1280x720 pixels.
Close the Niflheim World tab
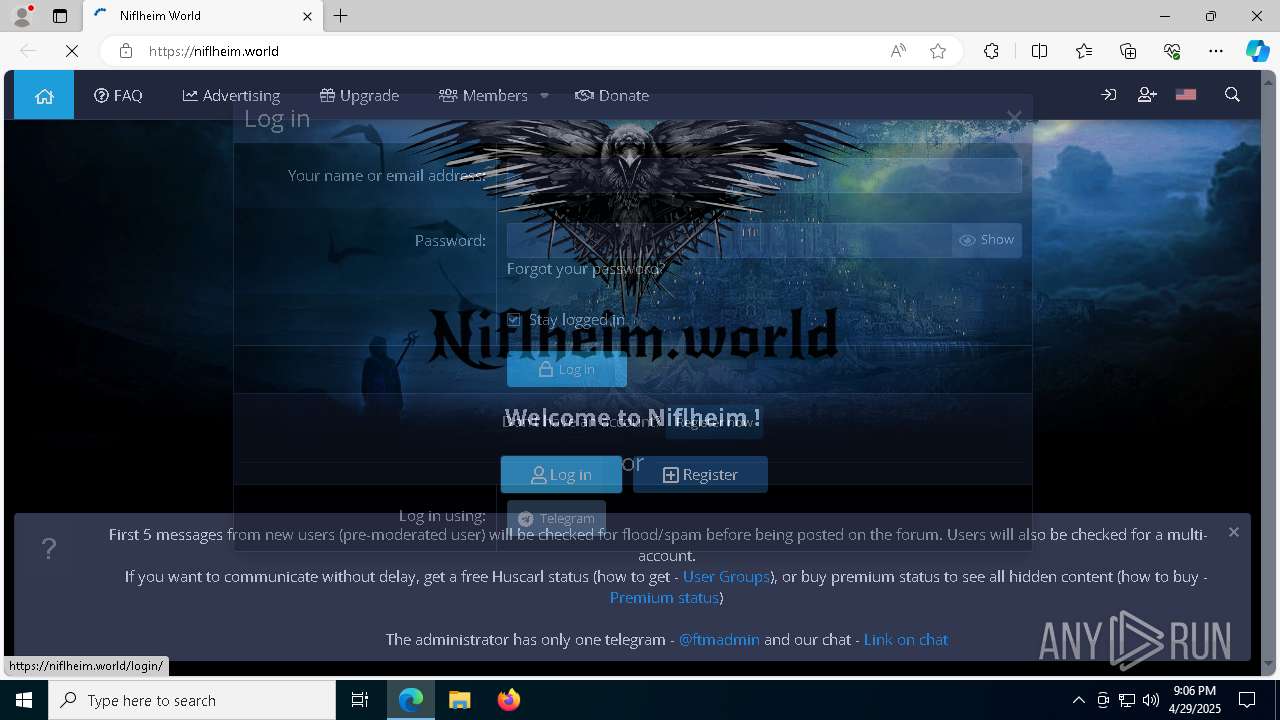click(308, 16)
